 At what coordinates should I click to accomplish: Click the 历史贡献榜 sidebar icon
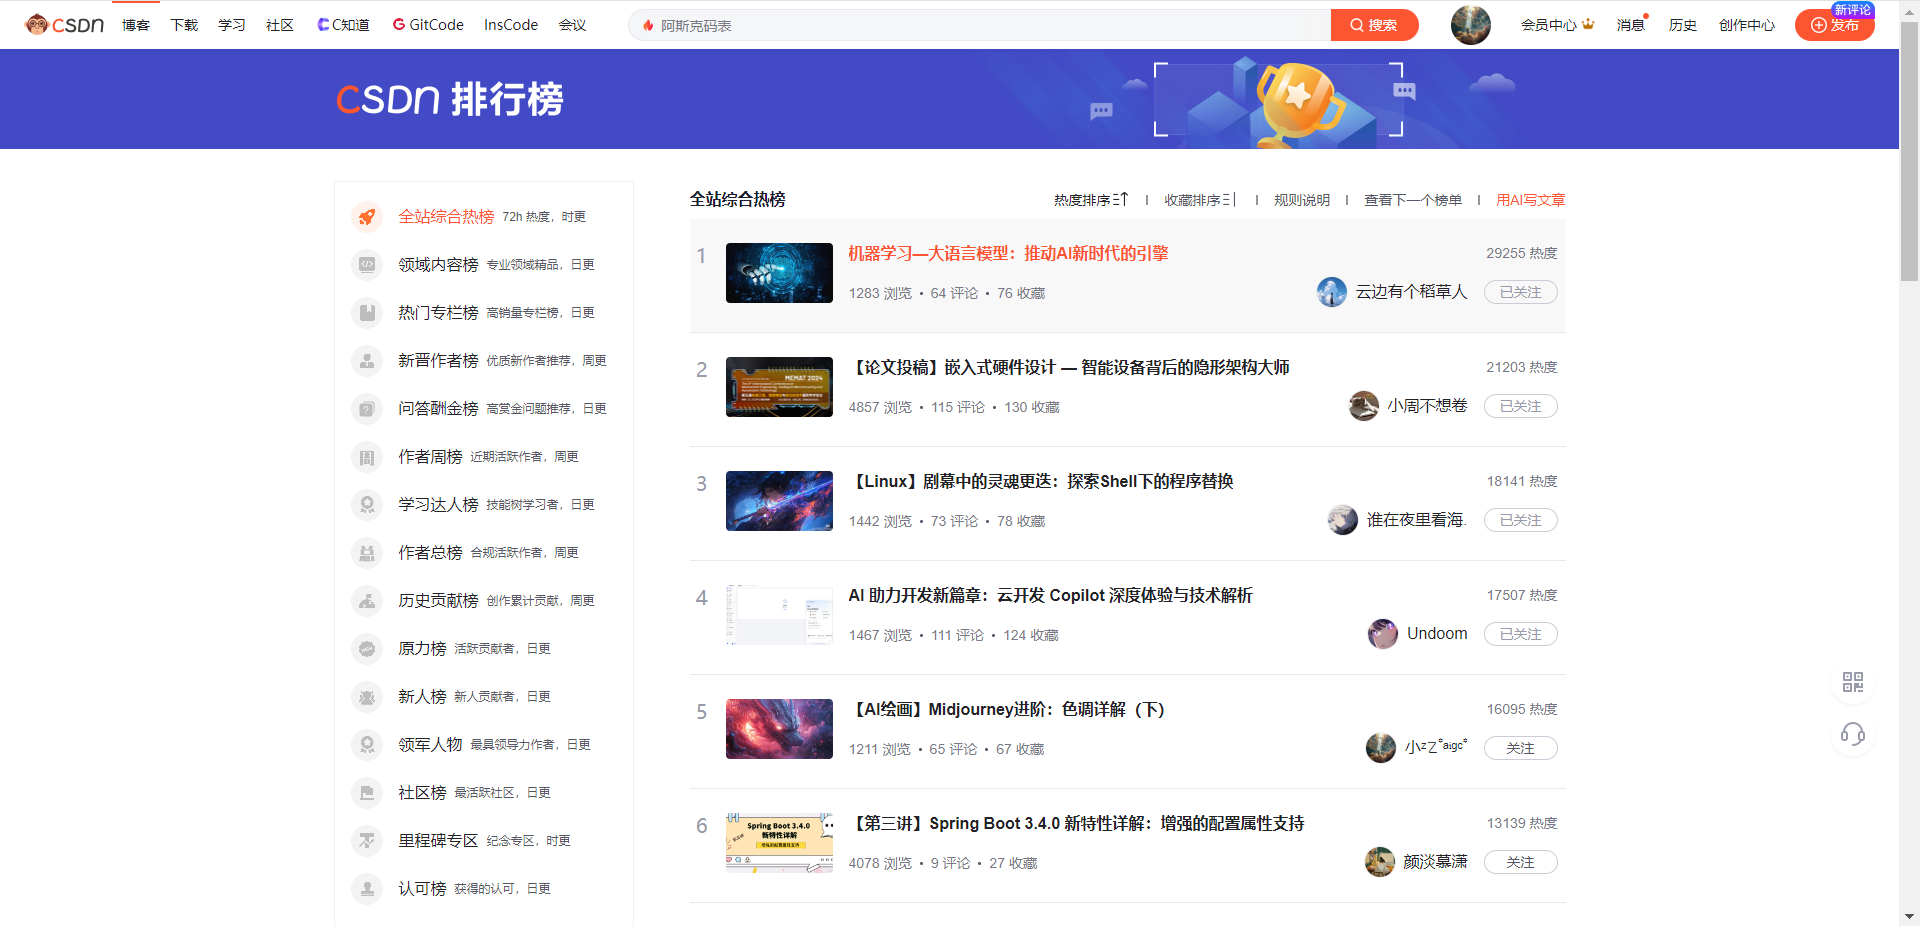(367, 601)
